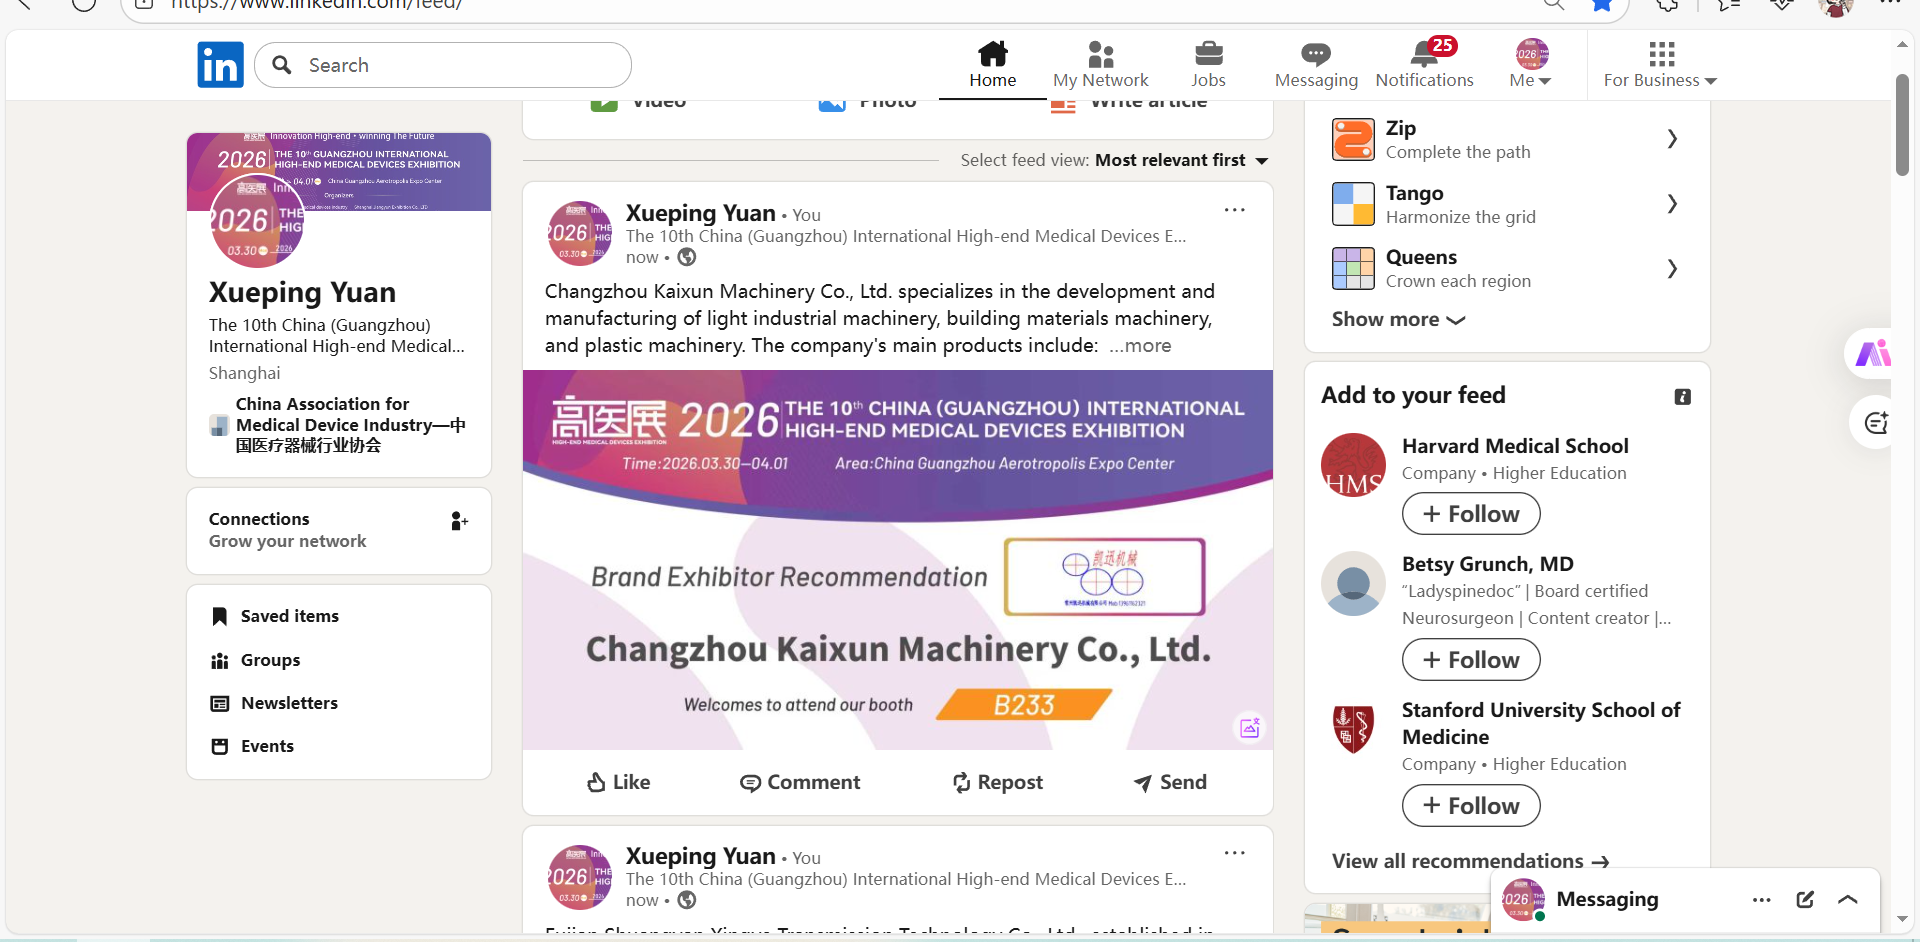The width and height of the screenshot is (1920, 942).
Task: Click View all recommendations link
Action: 1470,861
